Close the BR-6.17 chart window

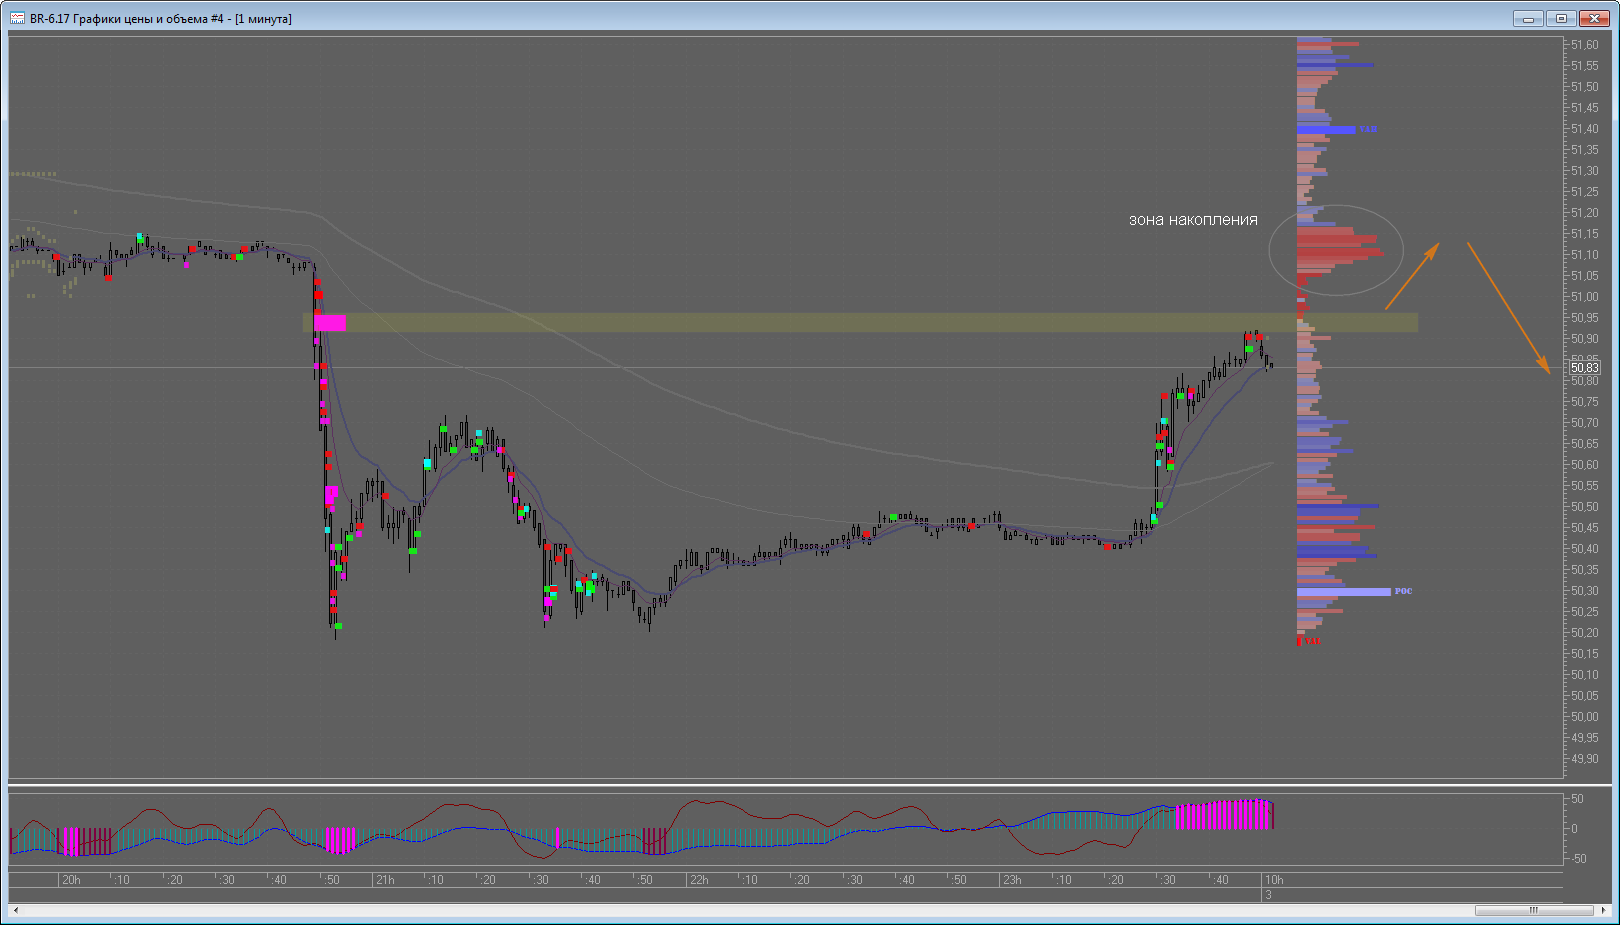tap(1594, 18)
